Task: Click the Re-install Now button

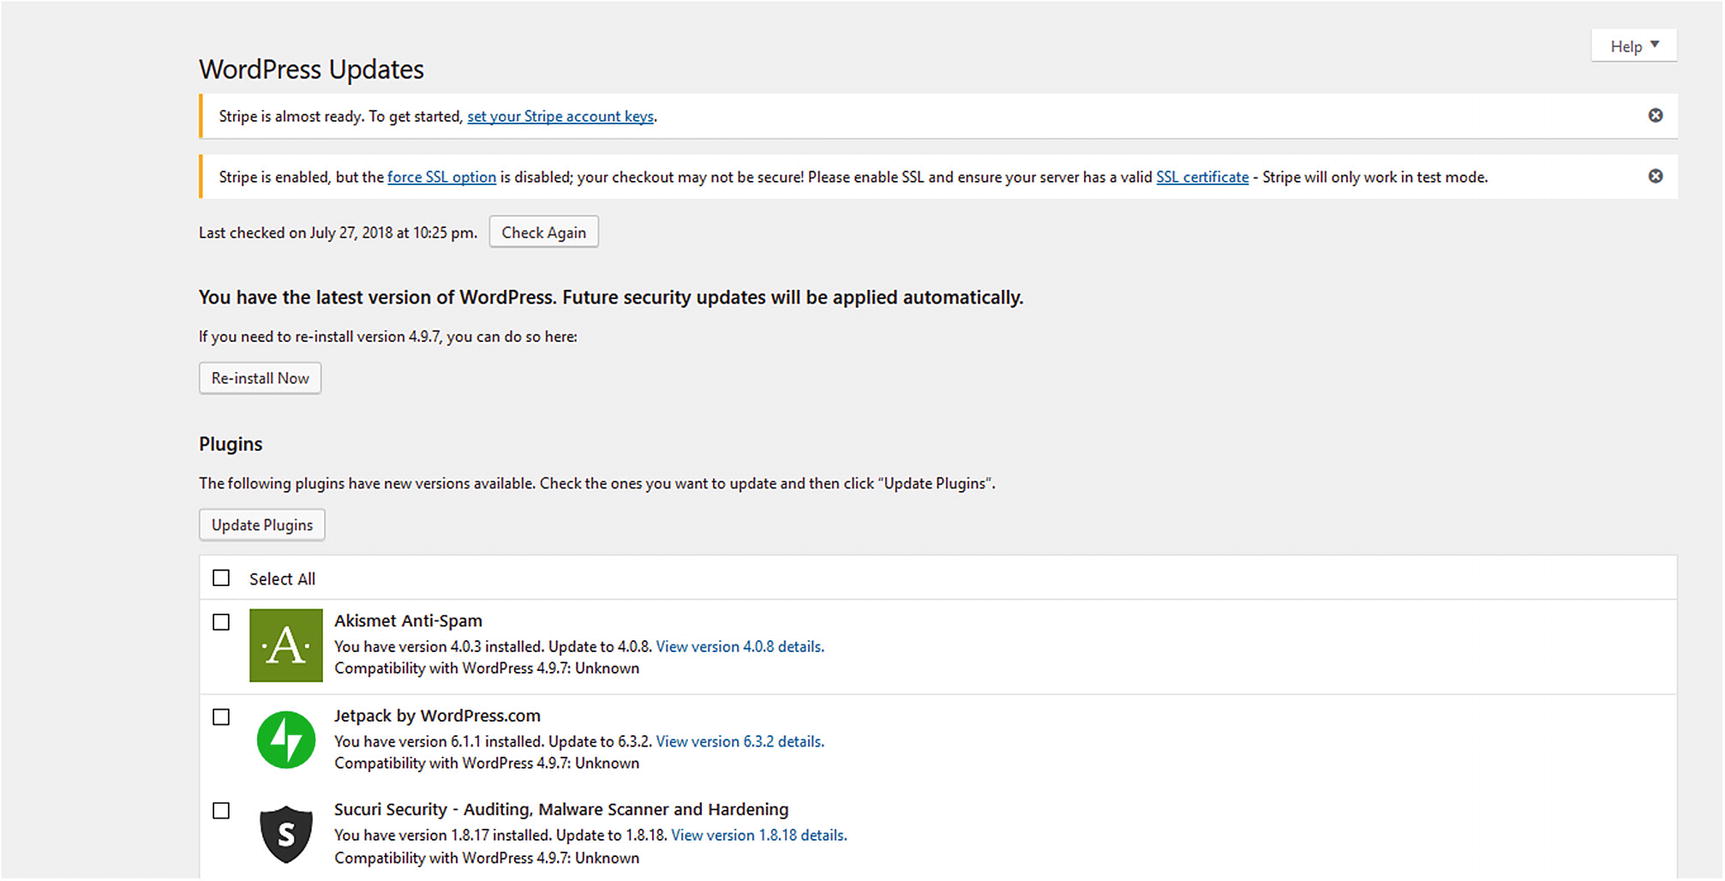Action: click(x=260, y=379)
